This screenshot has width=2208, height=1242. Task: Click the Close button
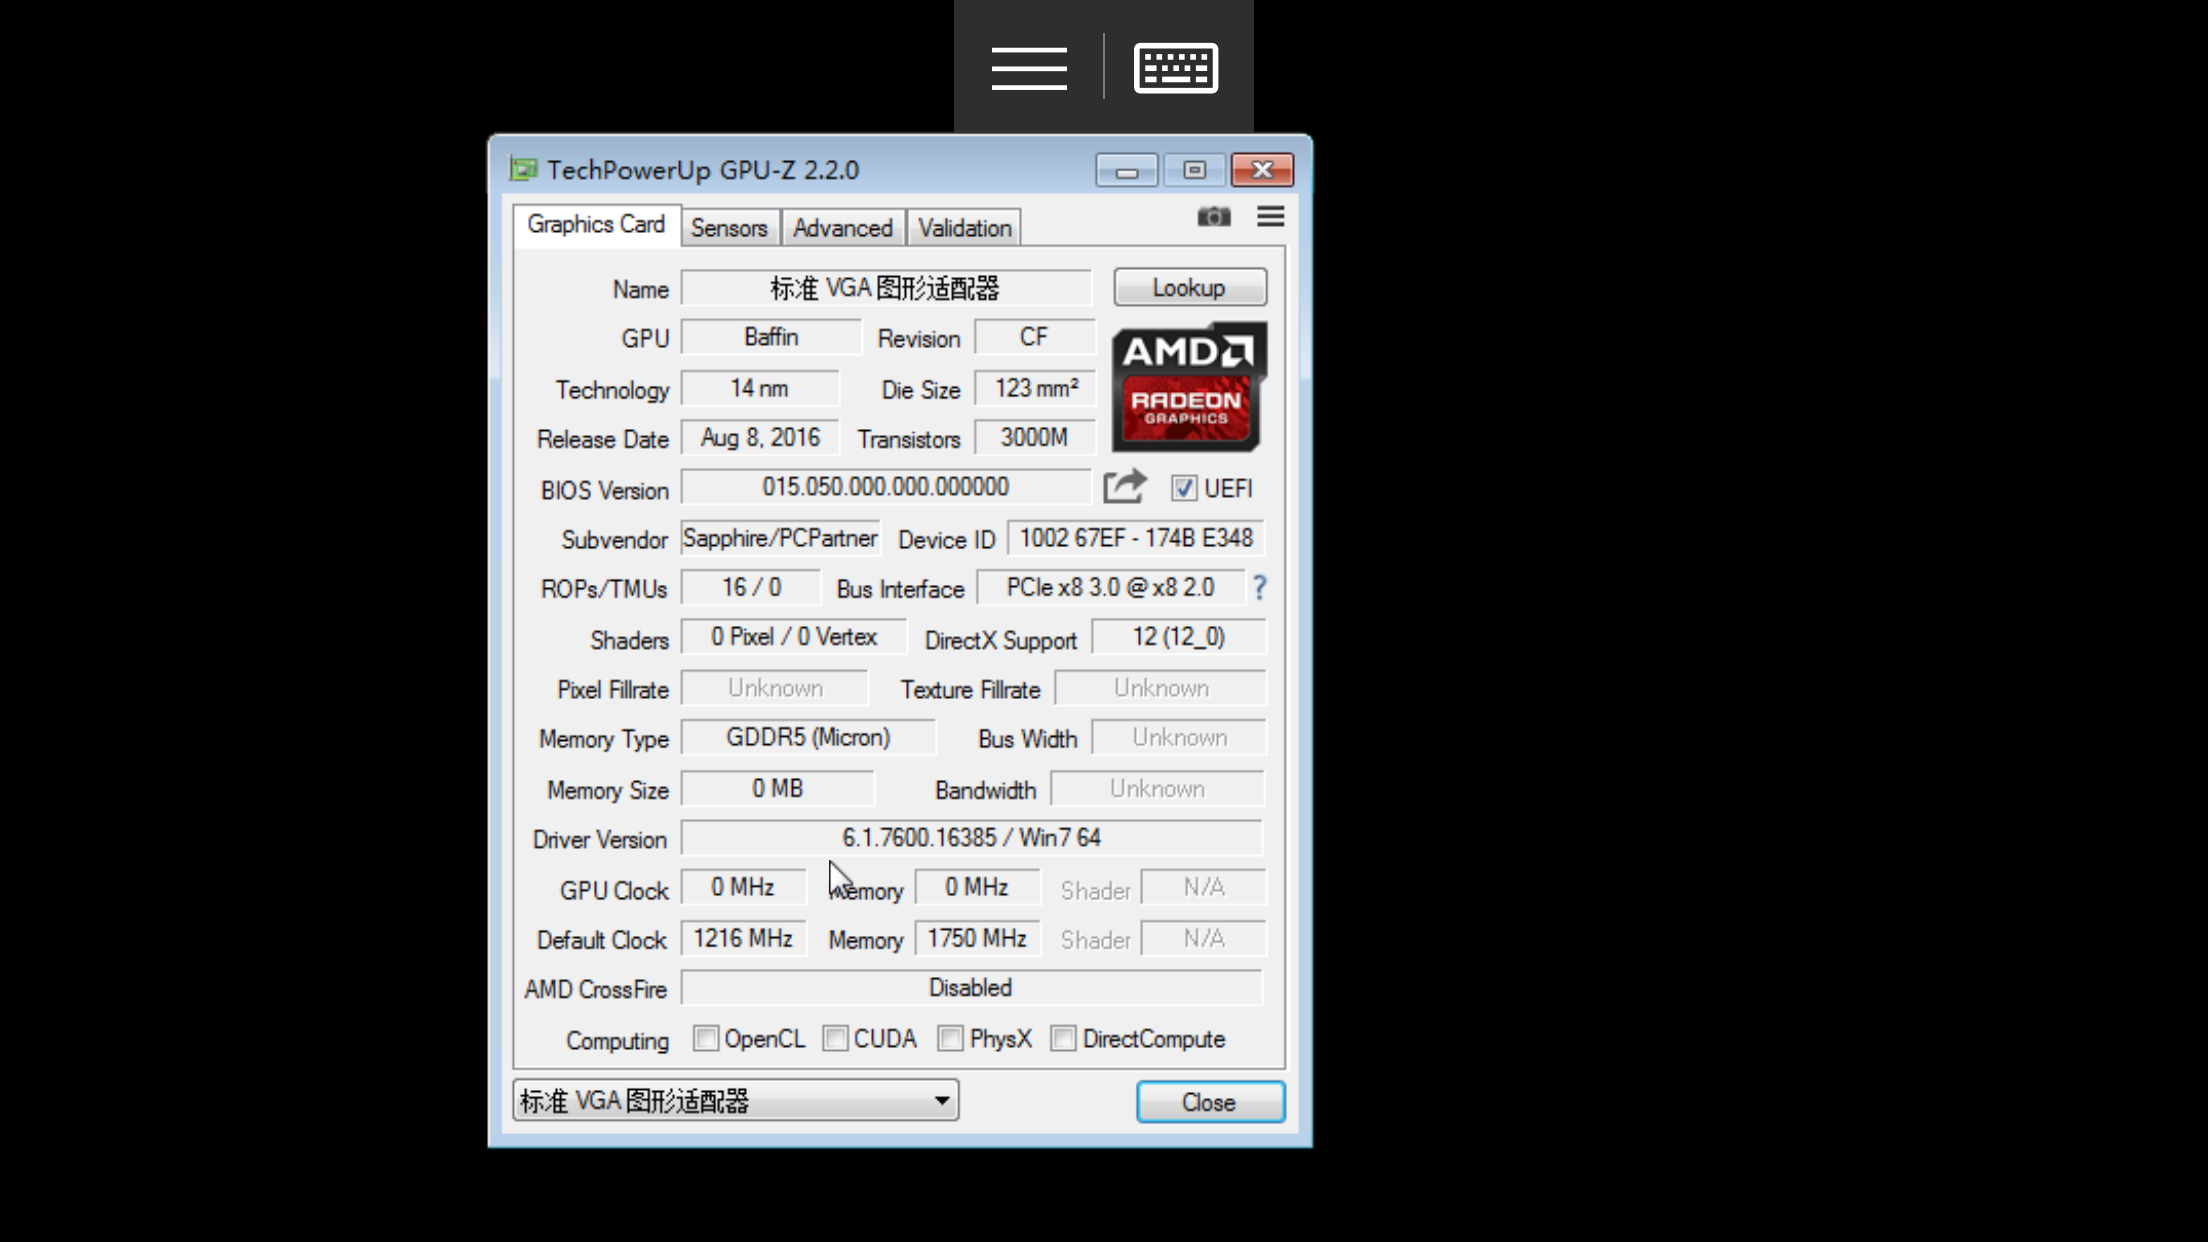click(1210, 1102)
